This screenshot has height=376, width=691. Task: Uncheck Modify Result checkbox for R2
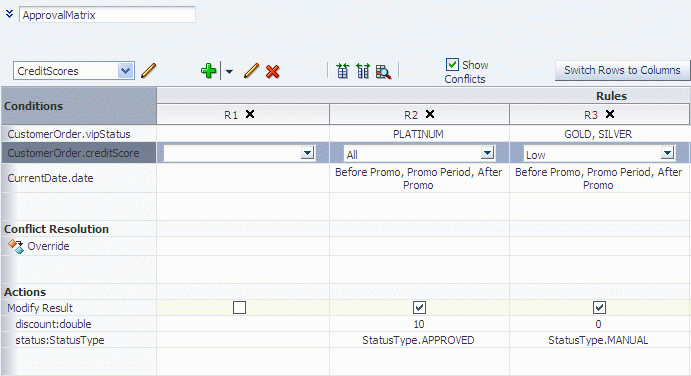click(419, 307)
